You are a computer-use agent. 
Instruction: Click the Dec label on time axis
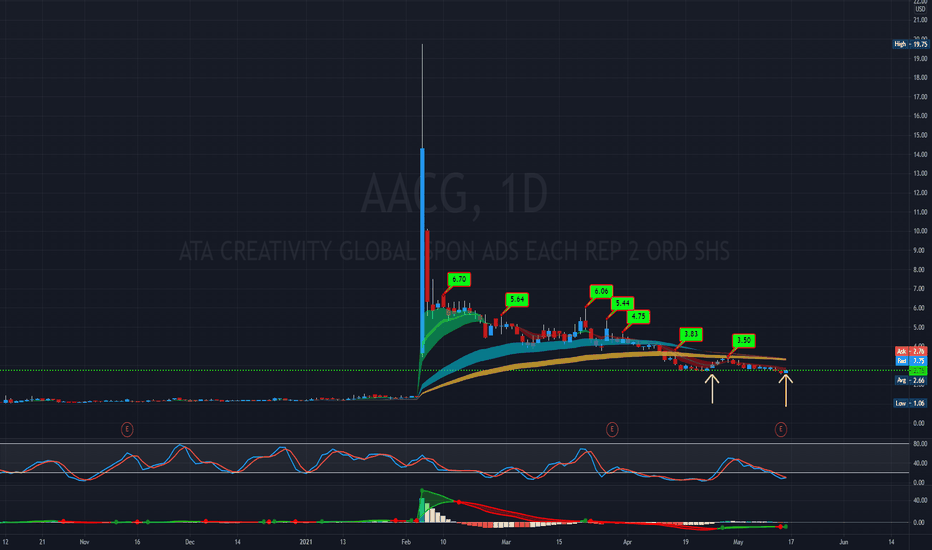(190, 542)
